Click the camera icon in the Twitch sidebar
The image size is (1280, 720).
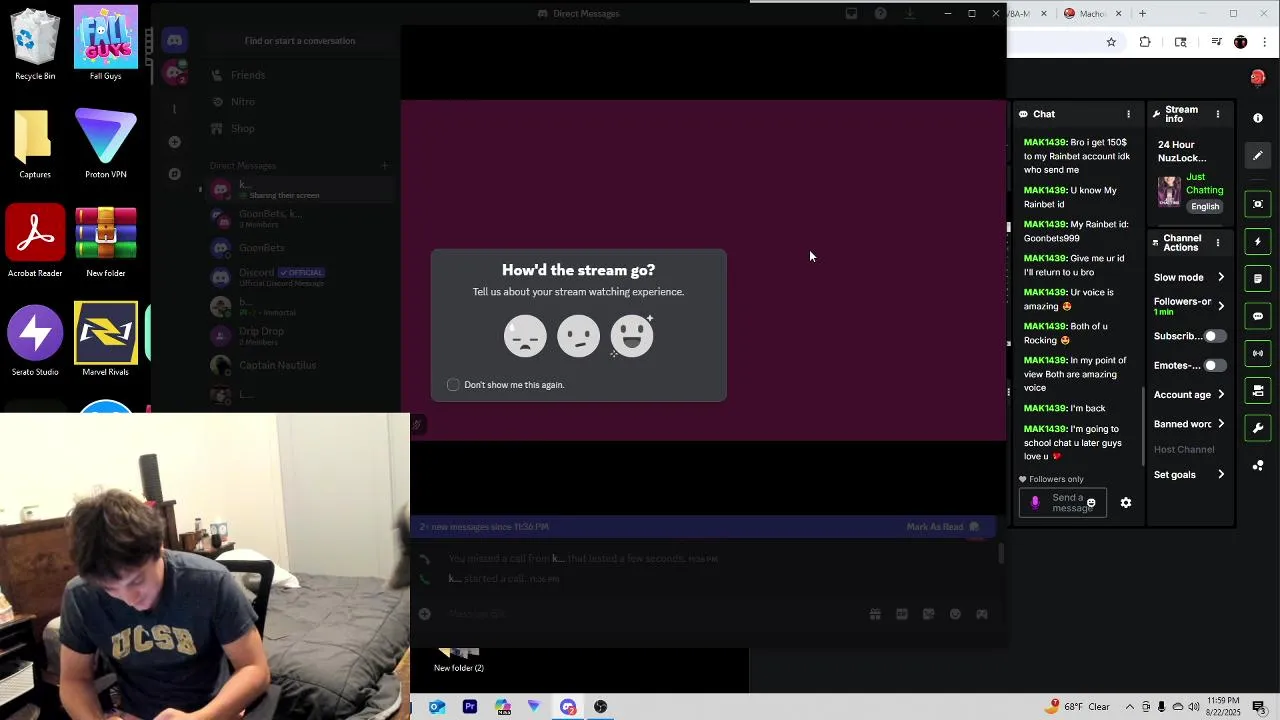(1258, 391)
